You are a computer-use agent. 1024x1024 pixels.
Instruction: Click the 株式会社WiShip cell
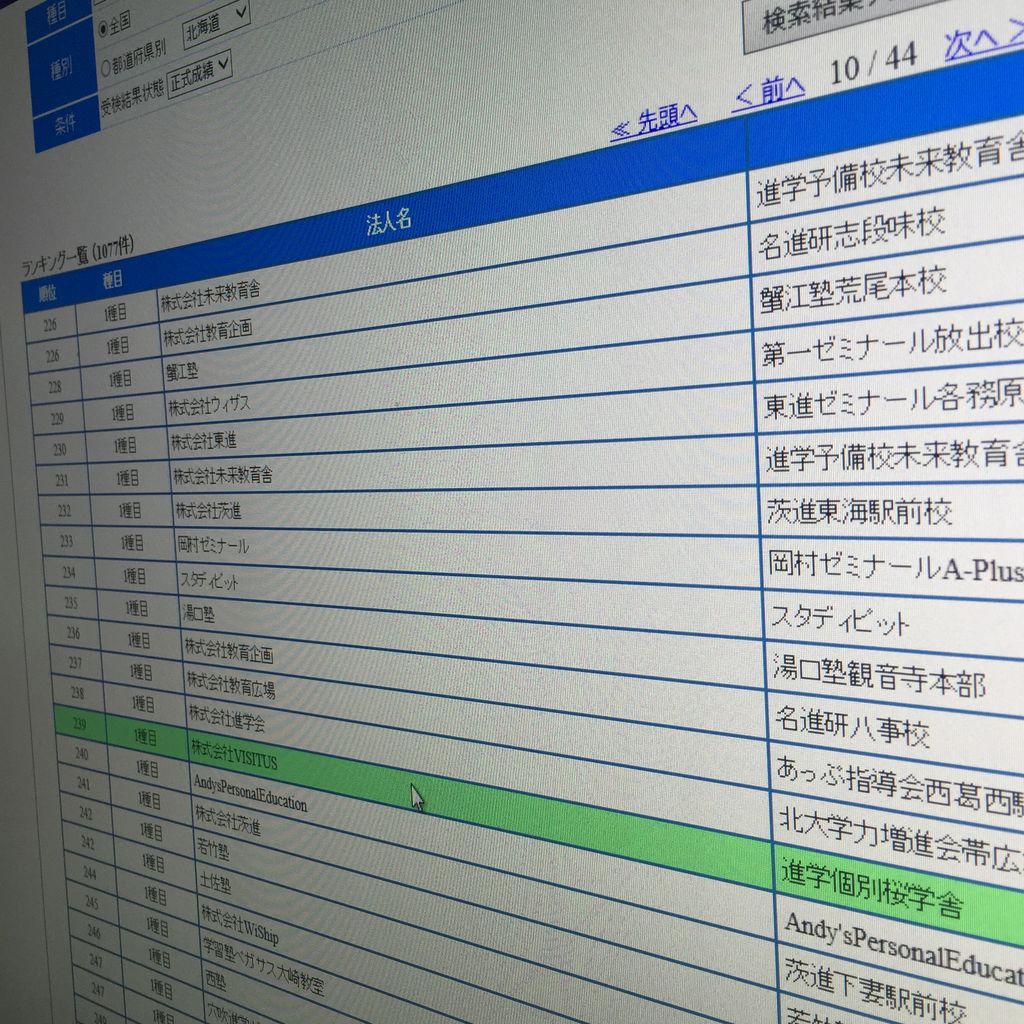[240, 924]
